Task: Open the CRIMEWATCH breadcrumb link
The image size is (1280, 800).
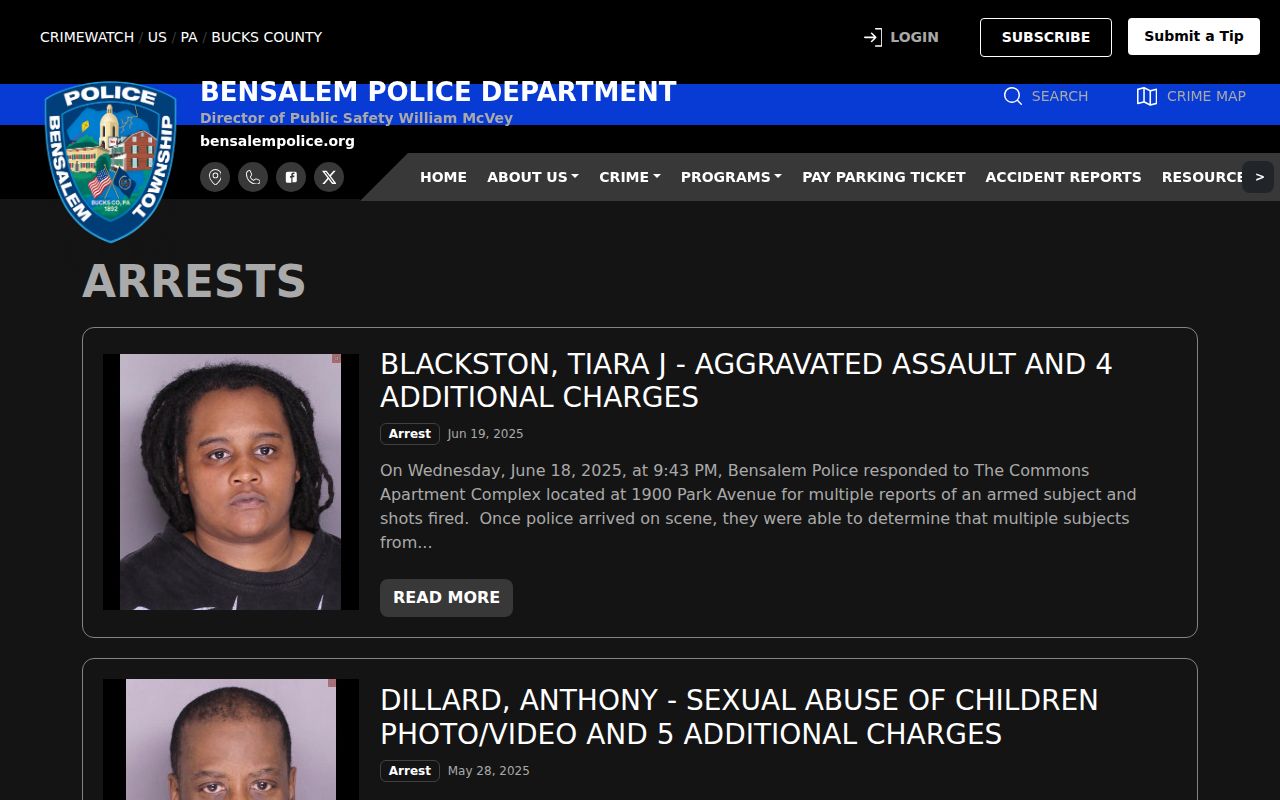Action: [87, 37]
